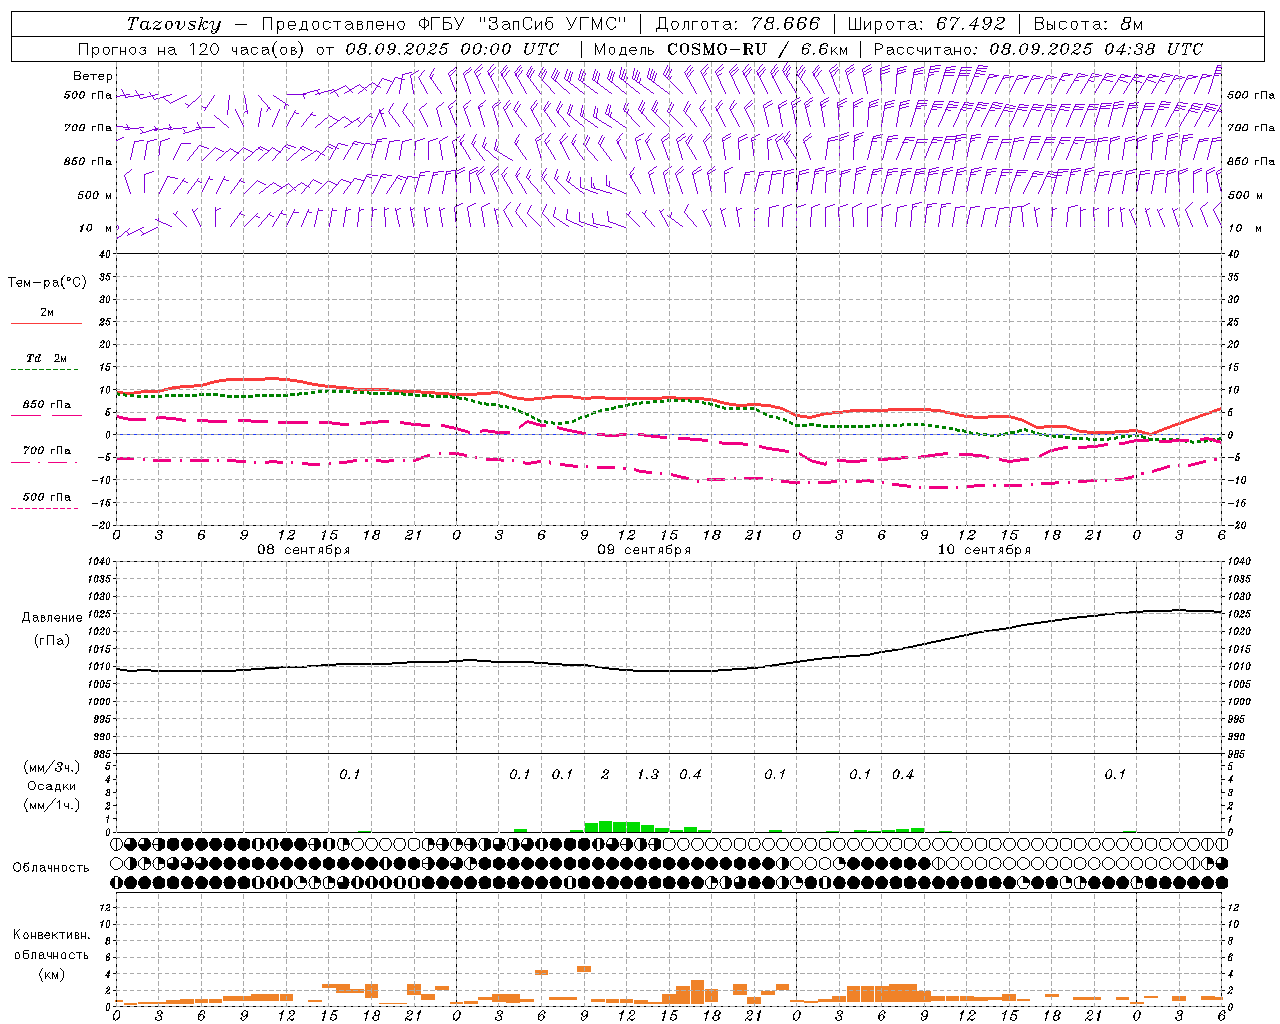This screenshot has height=1024, width=1280.
Task: Click the '1.3' precipitation amount value
Action: (x=648, y=774)
